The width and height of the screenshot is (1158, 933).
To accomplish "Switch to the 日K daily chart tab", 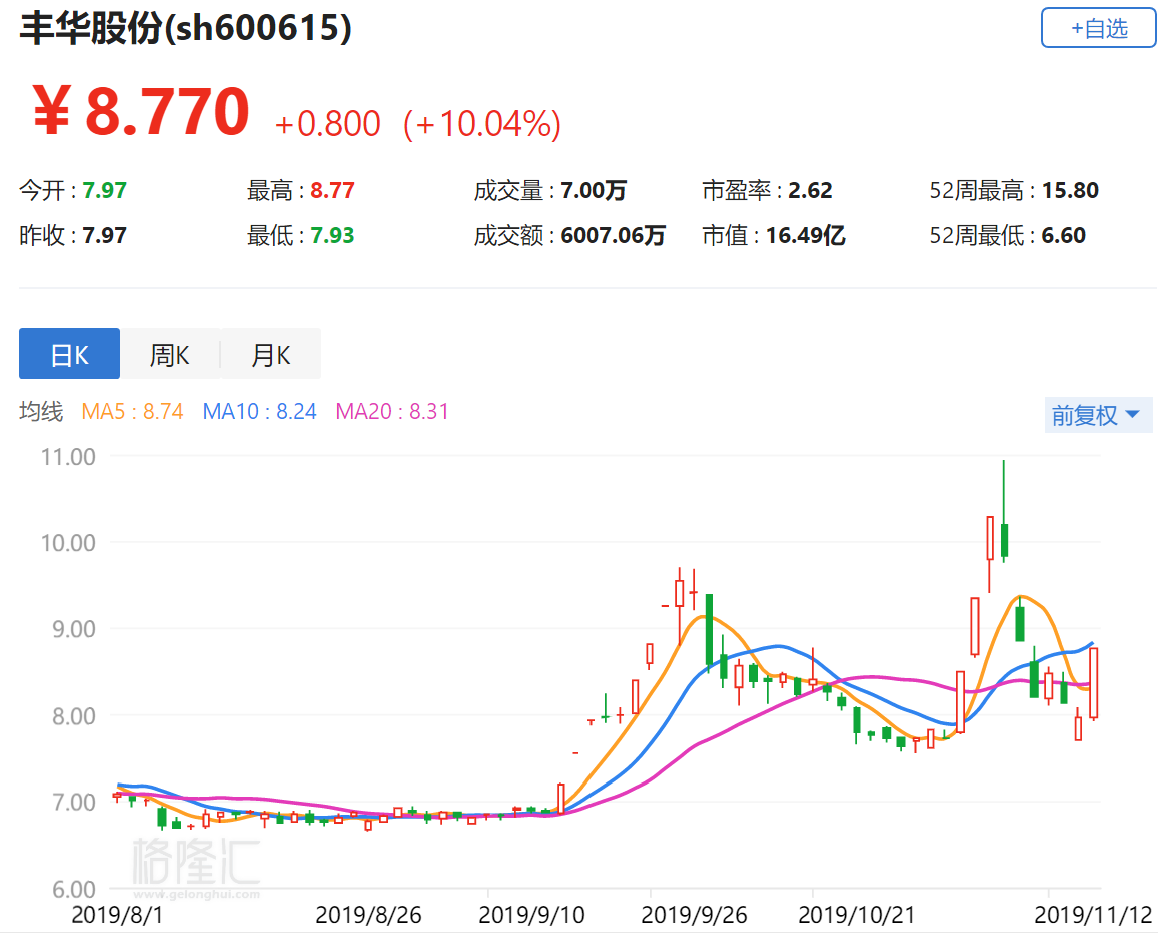I will click(69, 354).
